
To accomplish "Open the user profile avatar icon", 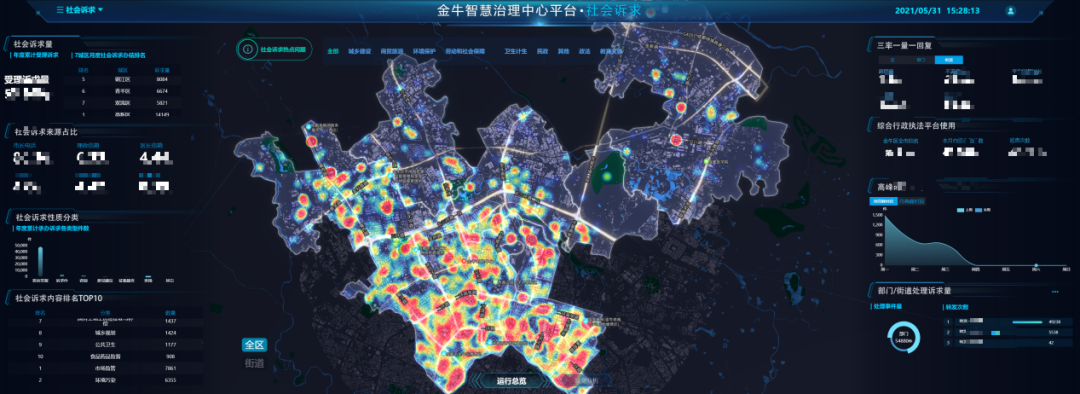I will pos(1010,11).
